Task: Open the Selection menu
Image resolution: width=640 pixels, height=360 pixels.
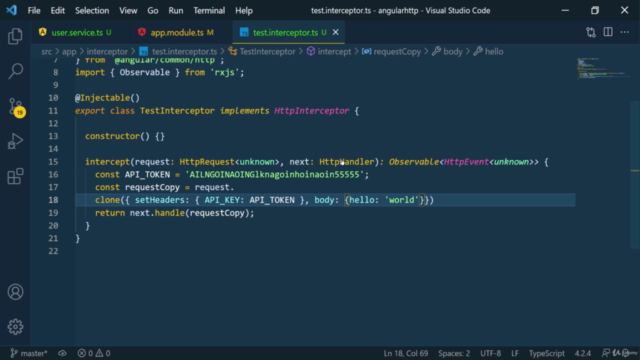Action: click(92, 11)
